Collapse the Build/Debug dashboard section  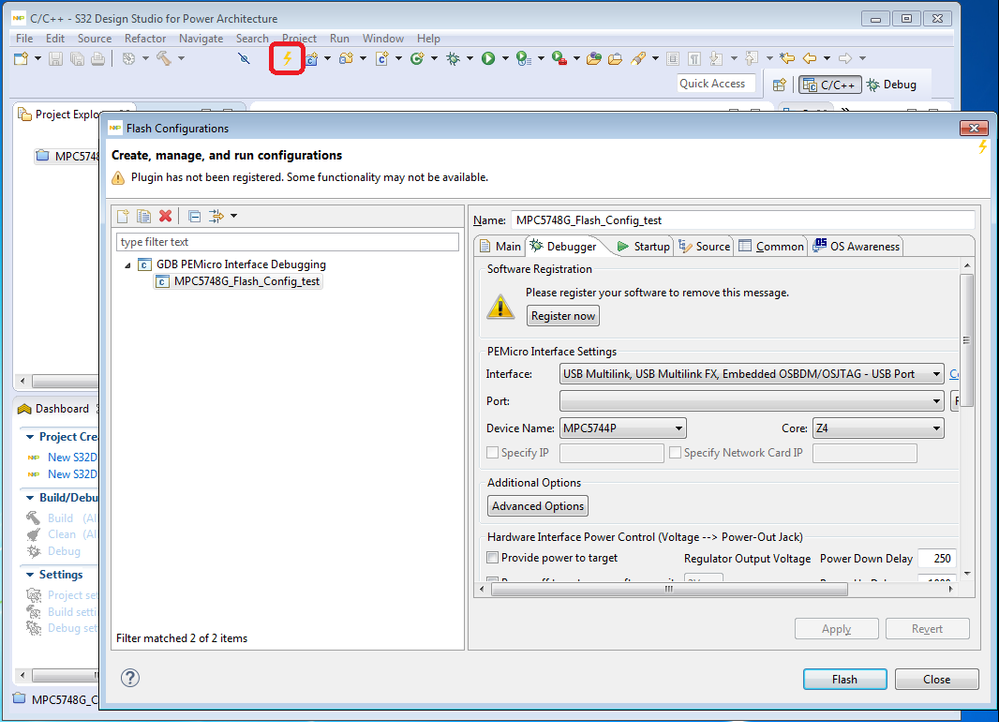pos(30,498)
